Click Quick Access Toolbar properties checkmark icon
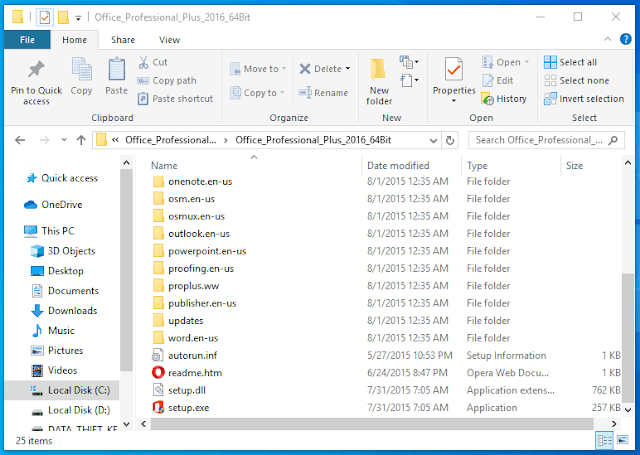This screenshot has width=640, height=455. 45,17
